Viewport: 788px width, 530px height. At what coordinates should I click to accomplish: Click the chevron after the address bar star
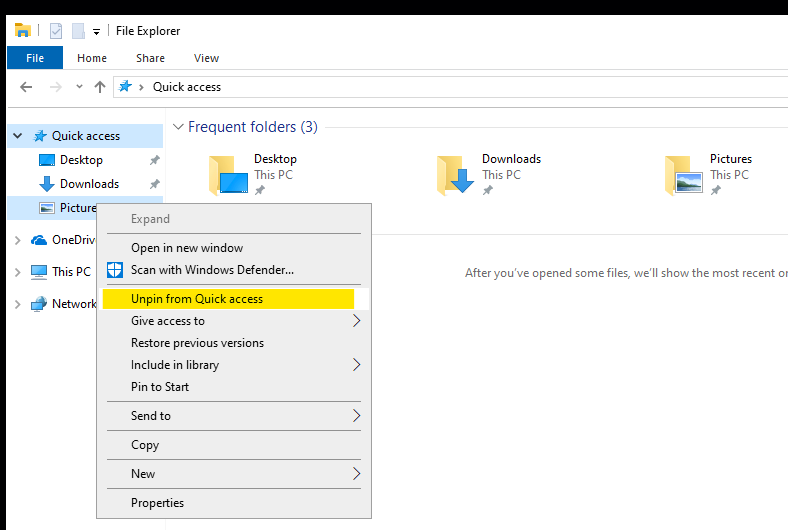coord(142,87)
